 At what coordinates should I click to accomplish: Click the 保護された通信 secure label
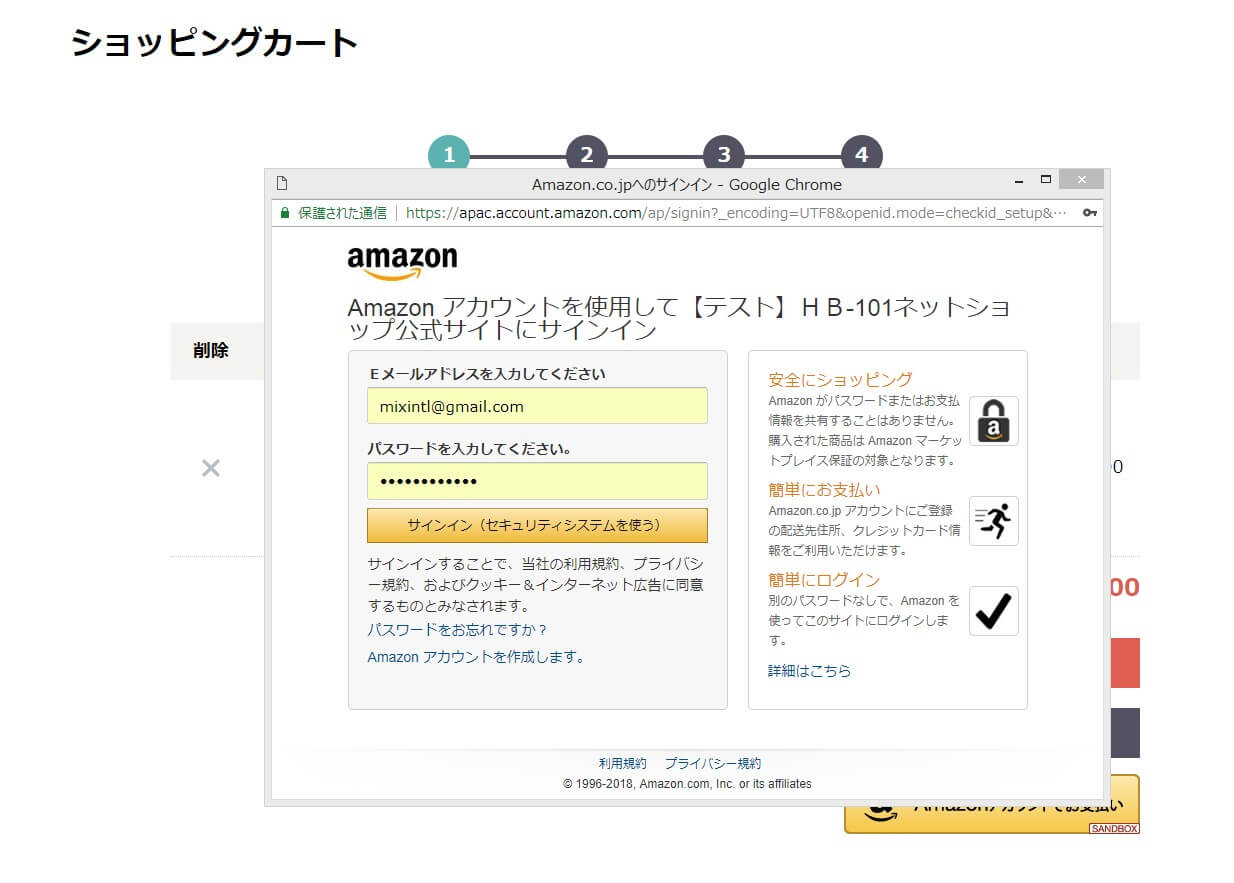(x=342, y=213)
